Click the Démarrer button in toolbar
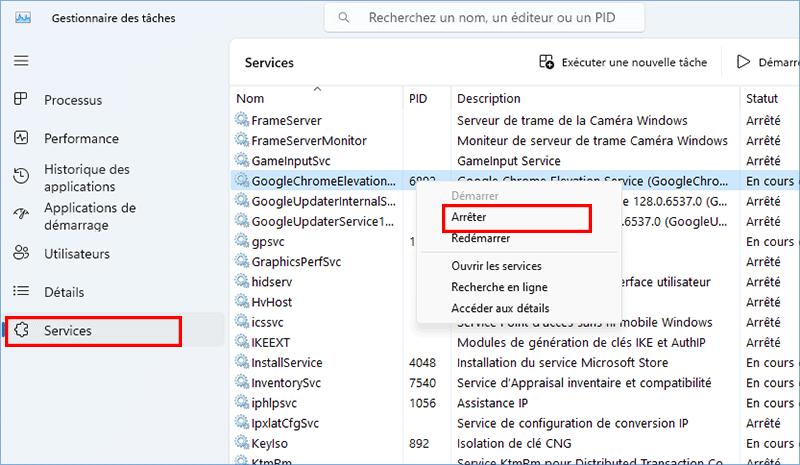The width and height of the screenshot is (800, 465). pyautogui.click(x=767, y=62)
